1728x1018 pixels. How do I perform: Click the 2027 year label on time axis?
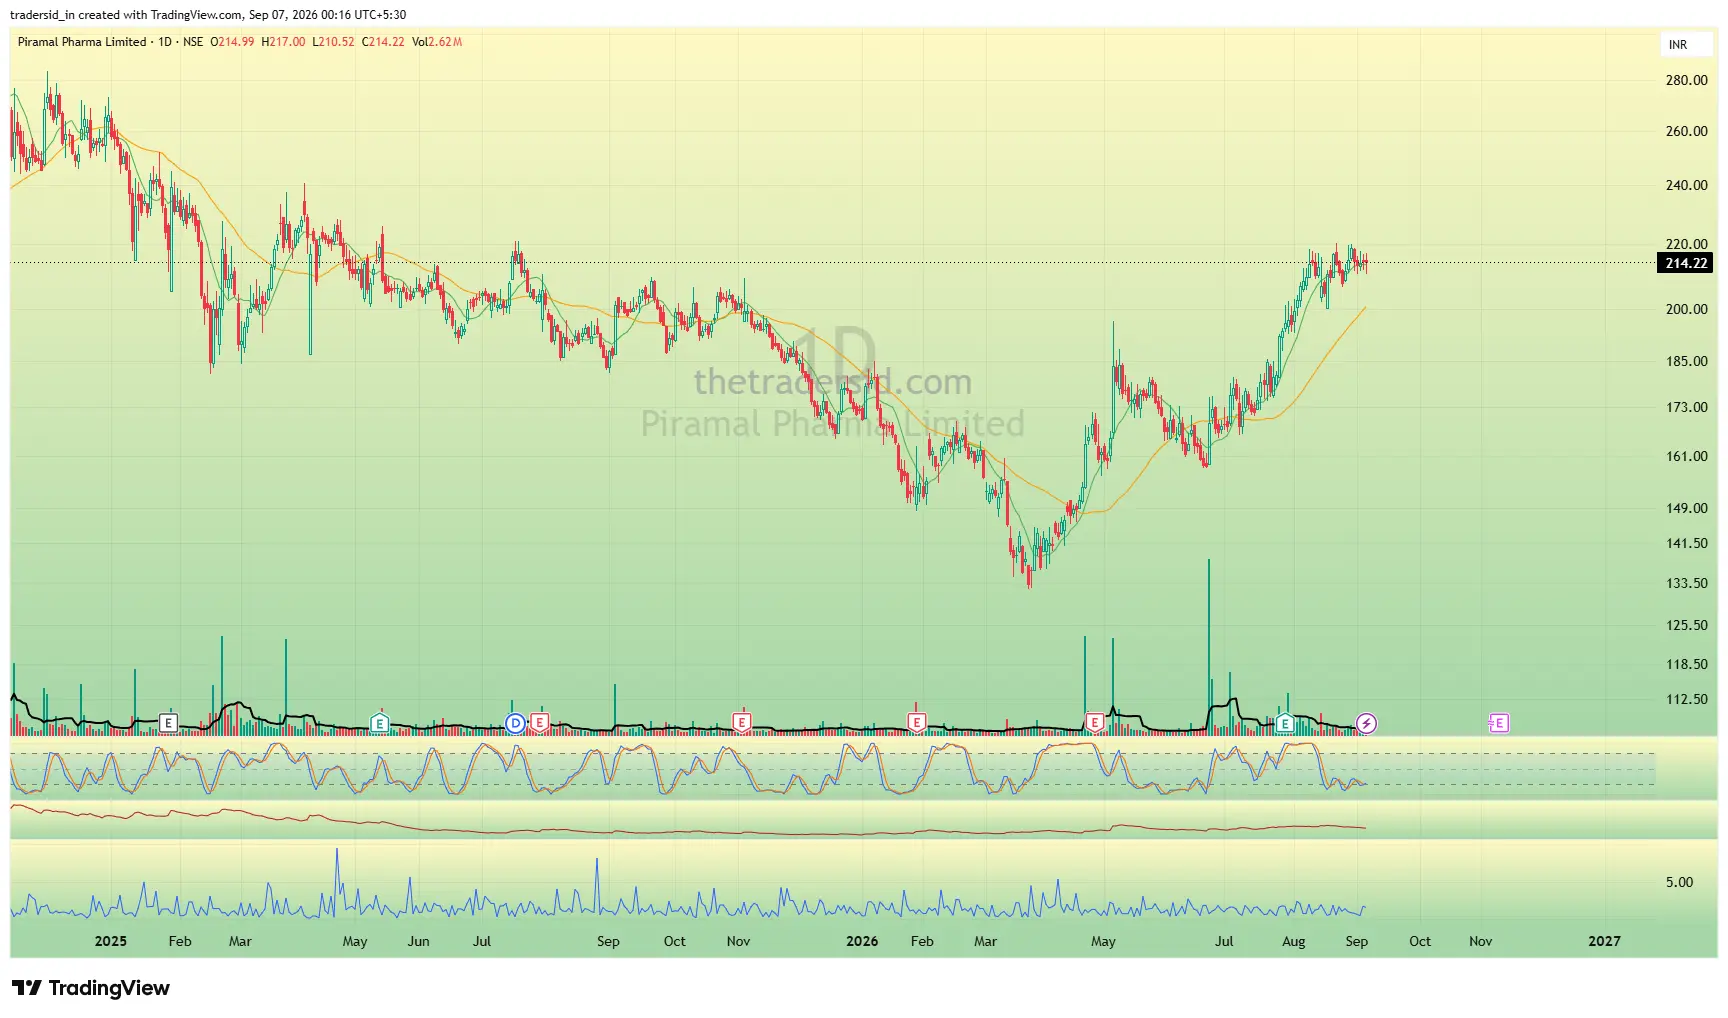click(1604, 941)
